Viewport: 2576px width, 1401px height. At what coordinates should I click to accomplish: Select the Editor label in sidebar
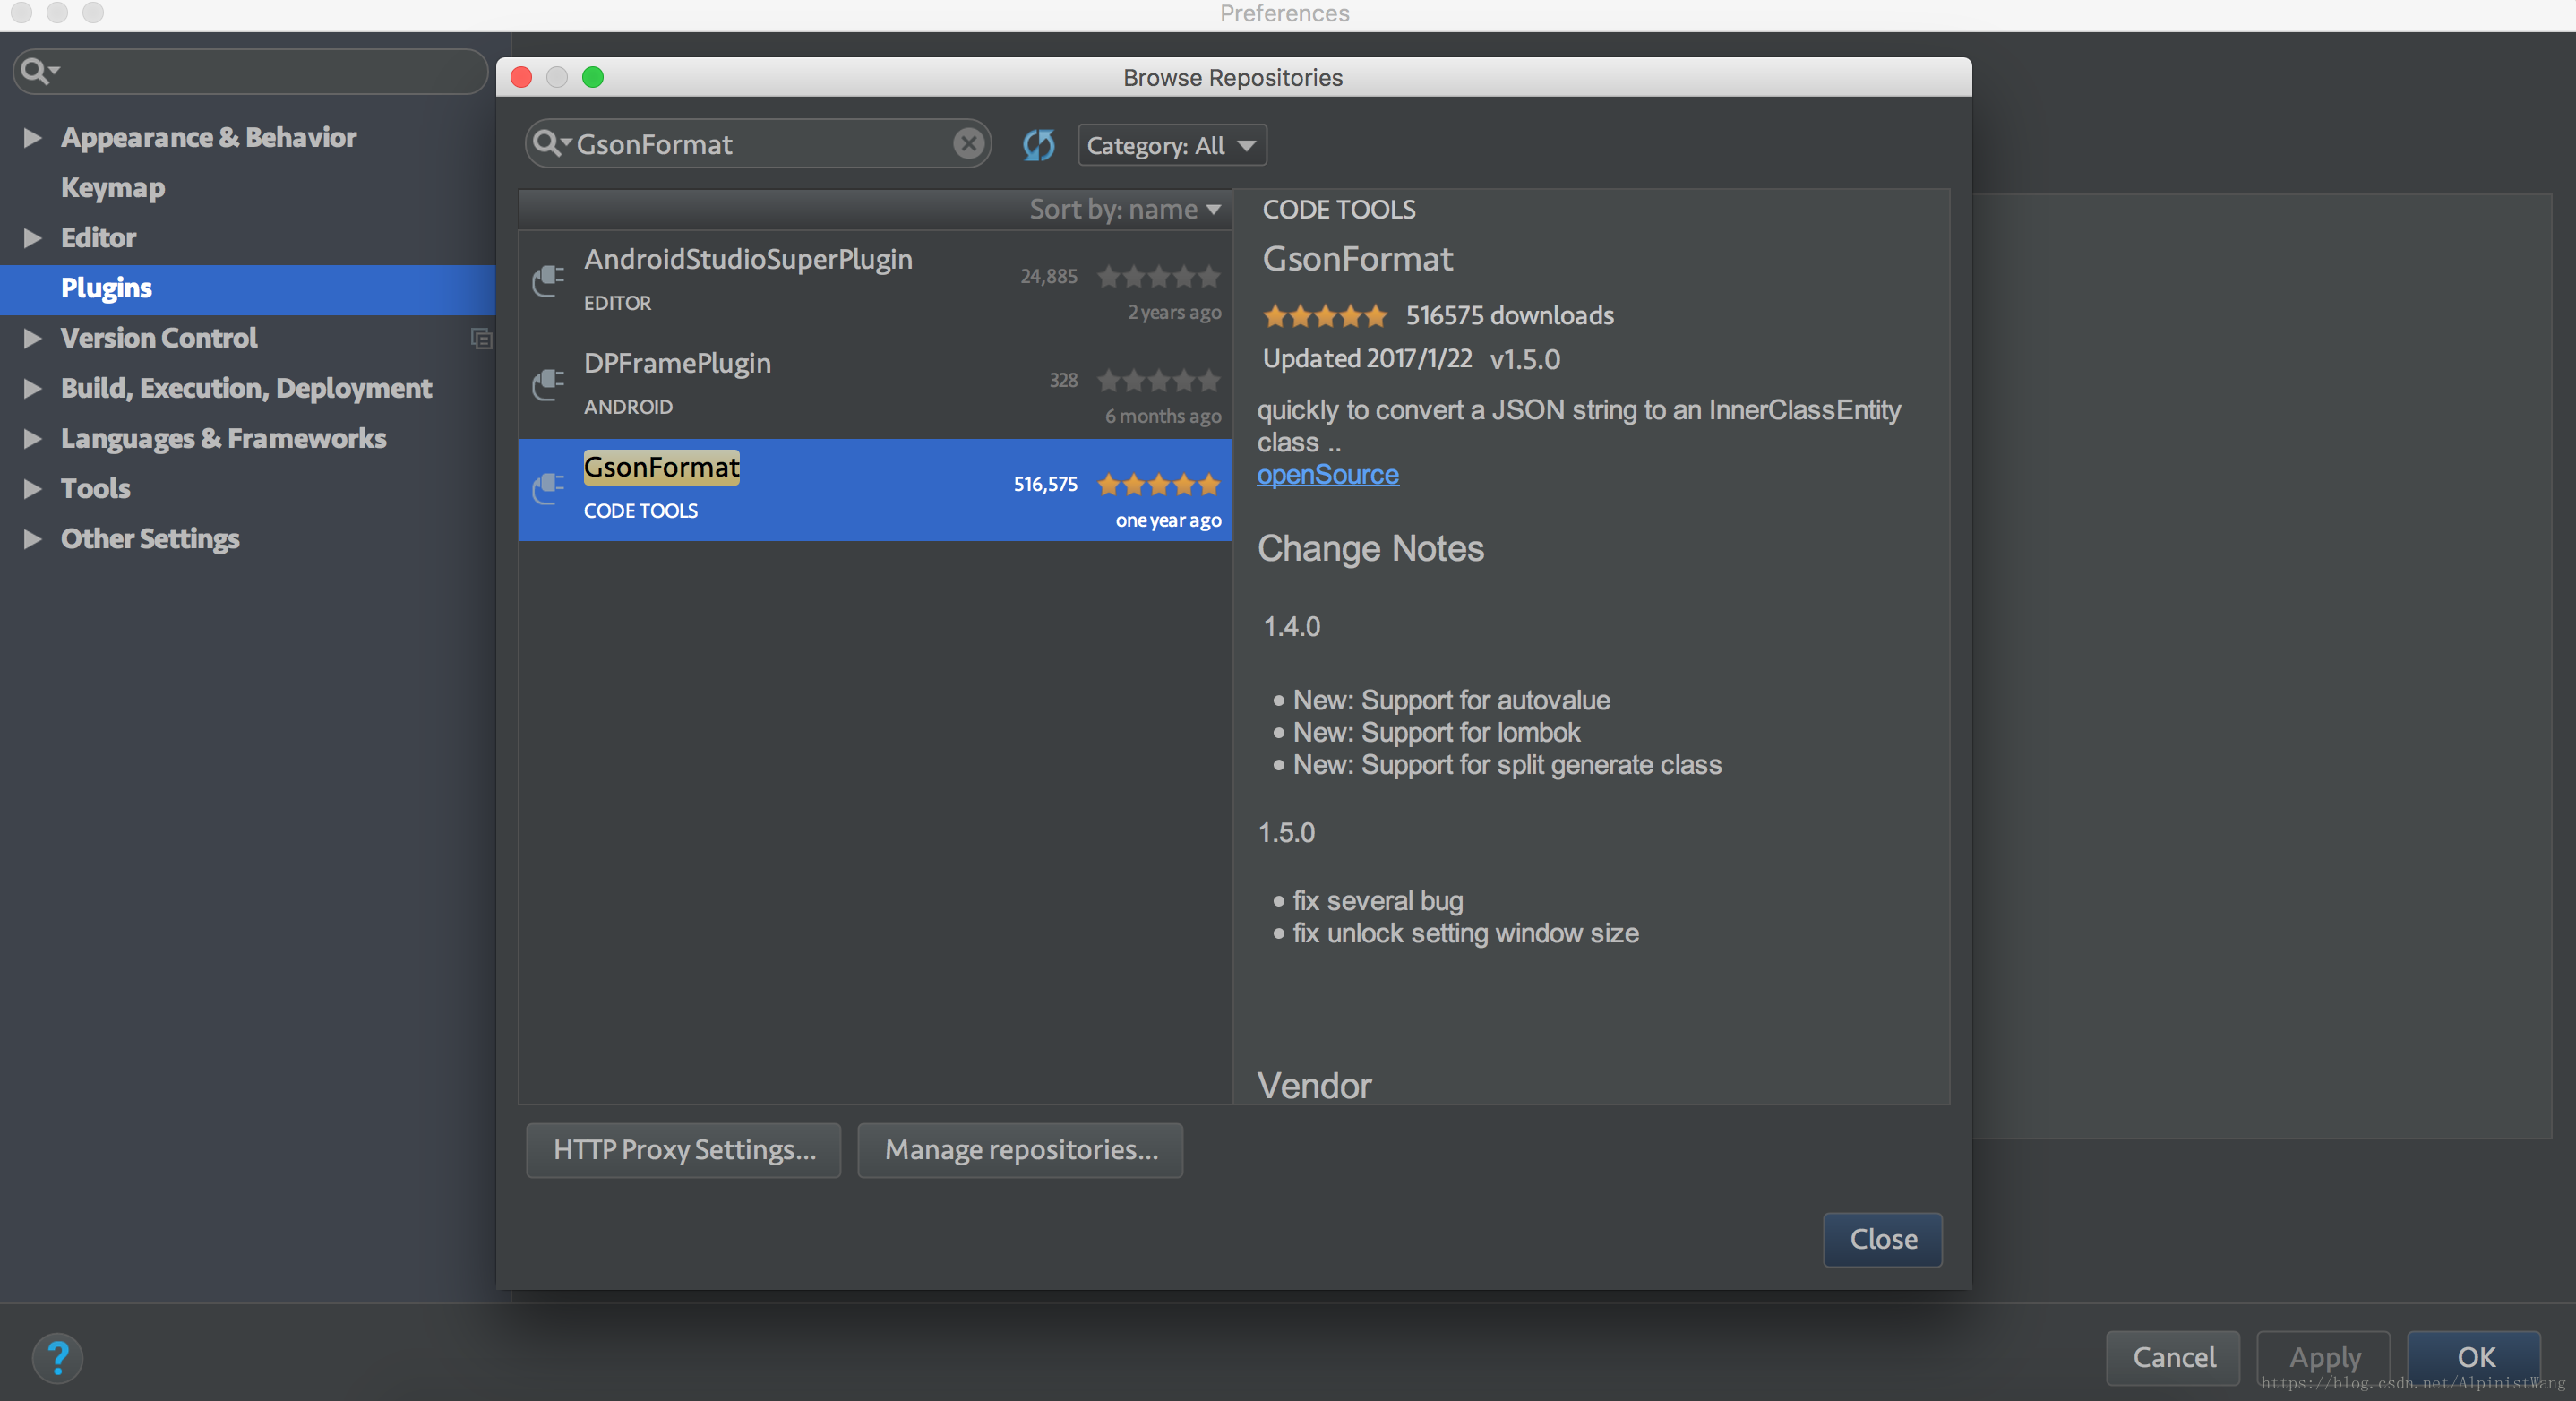click(98, 237)
